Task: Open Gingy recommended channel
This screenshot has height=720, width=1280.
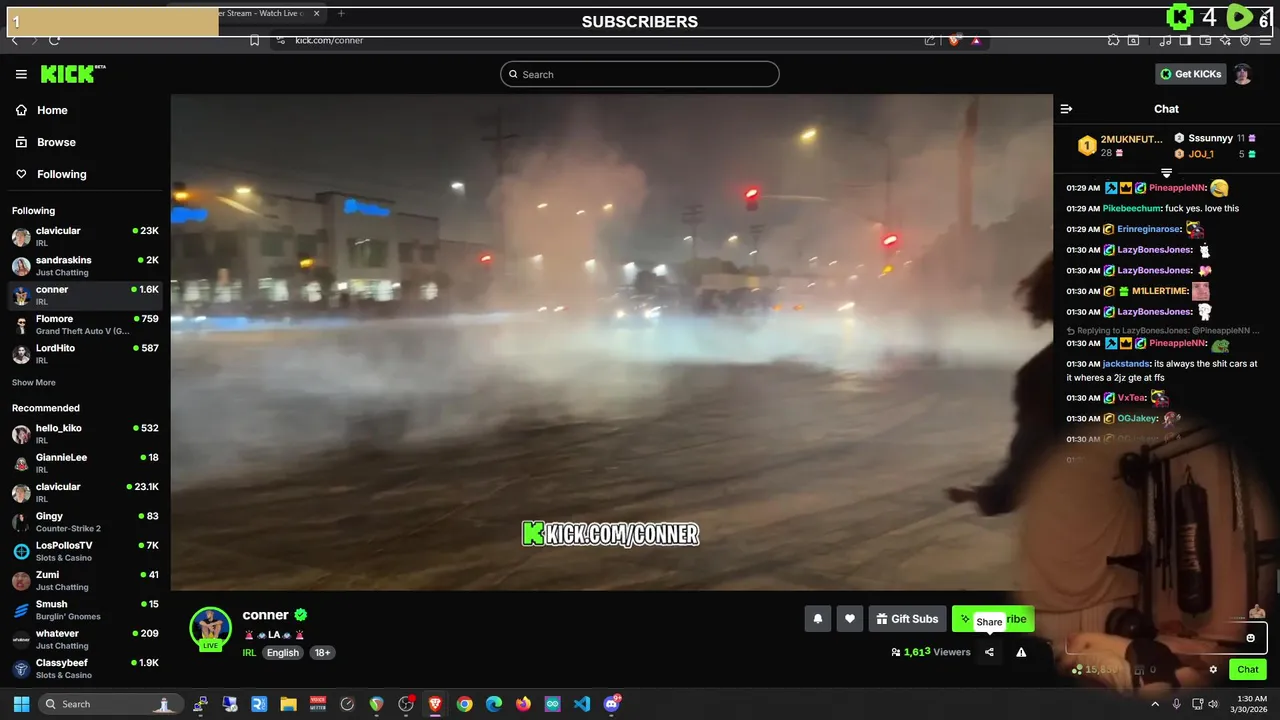Action: coord(85,522)
